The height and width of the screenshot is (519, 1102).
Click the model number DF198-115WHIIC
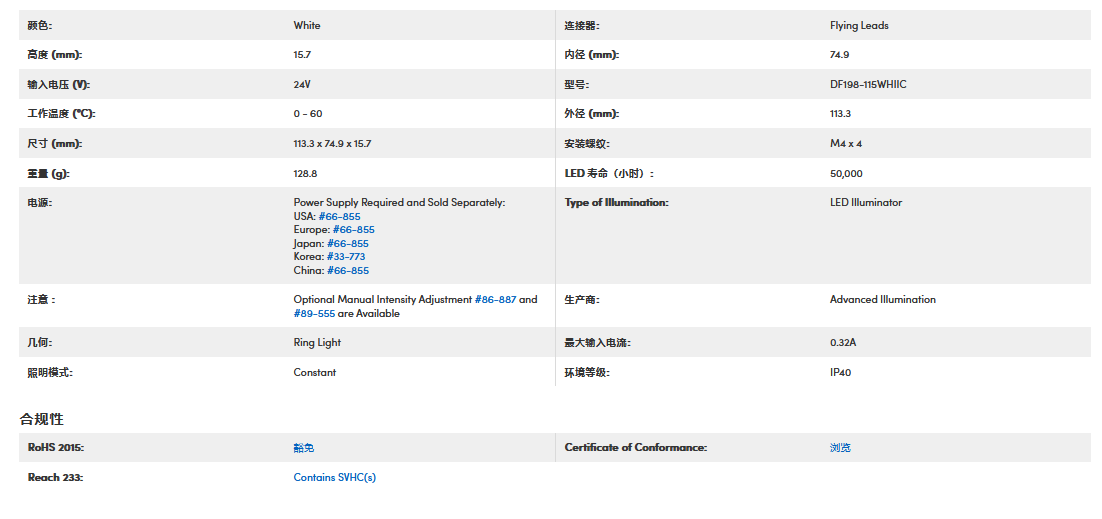point(868,85)
